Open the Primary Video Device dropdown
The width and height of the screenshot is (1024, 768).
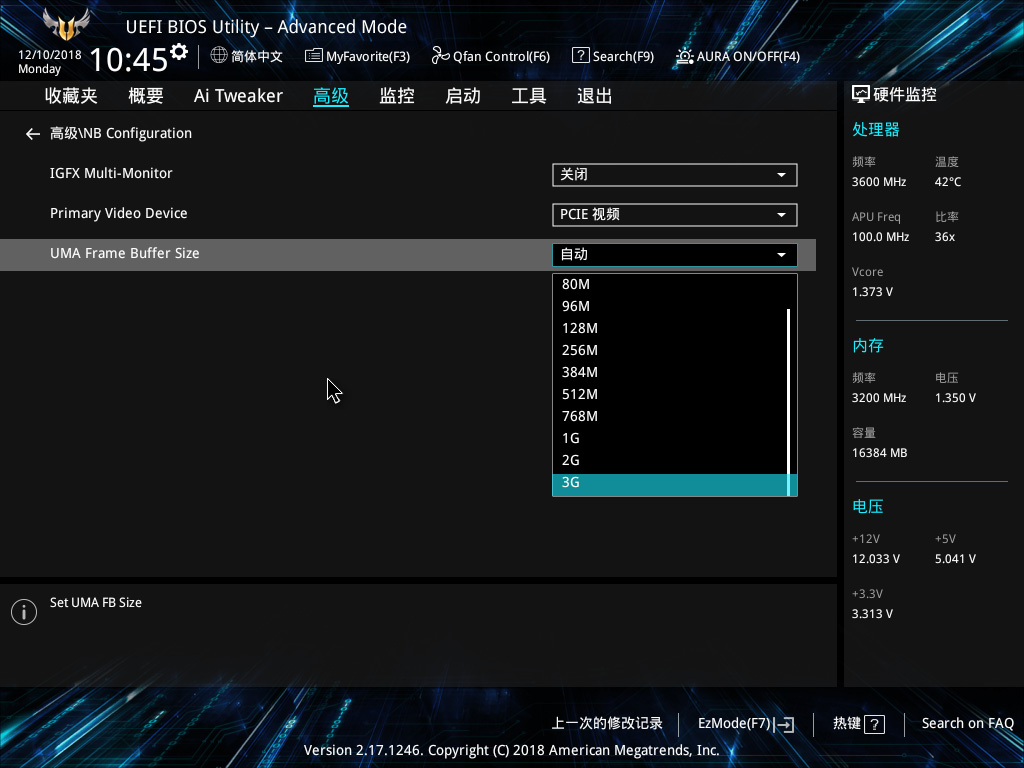click(675, 214)
